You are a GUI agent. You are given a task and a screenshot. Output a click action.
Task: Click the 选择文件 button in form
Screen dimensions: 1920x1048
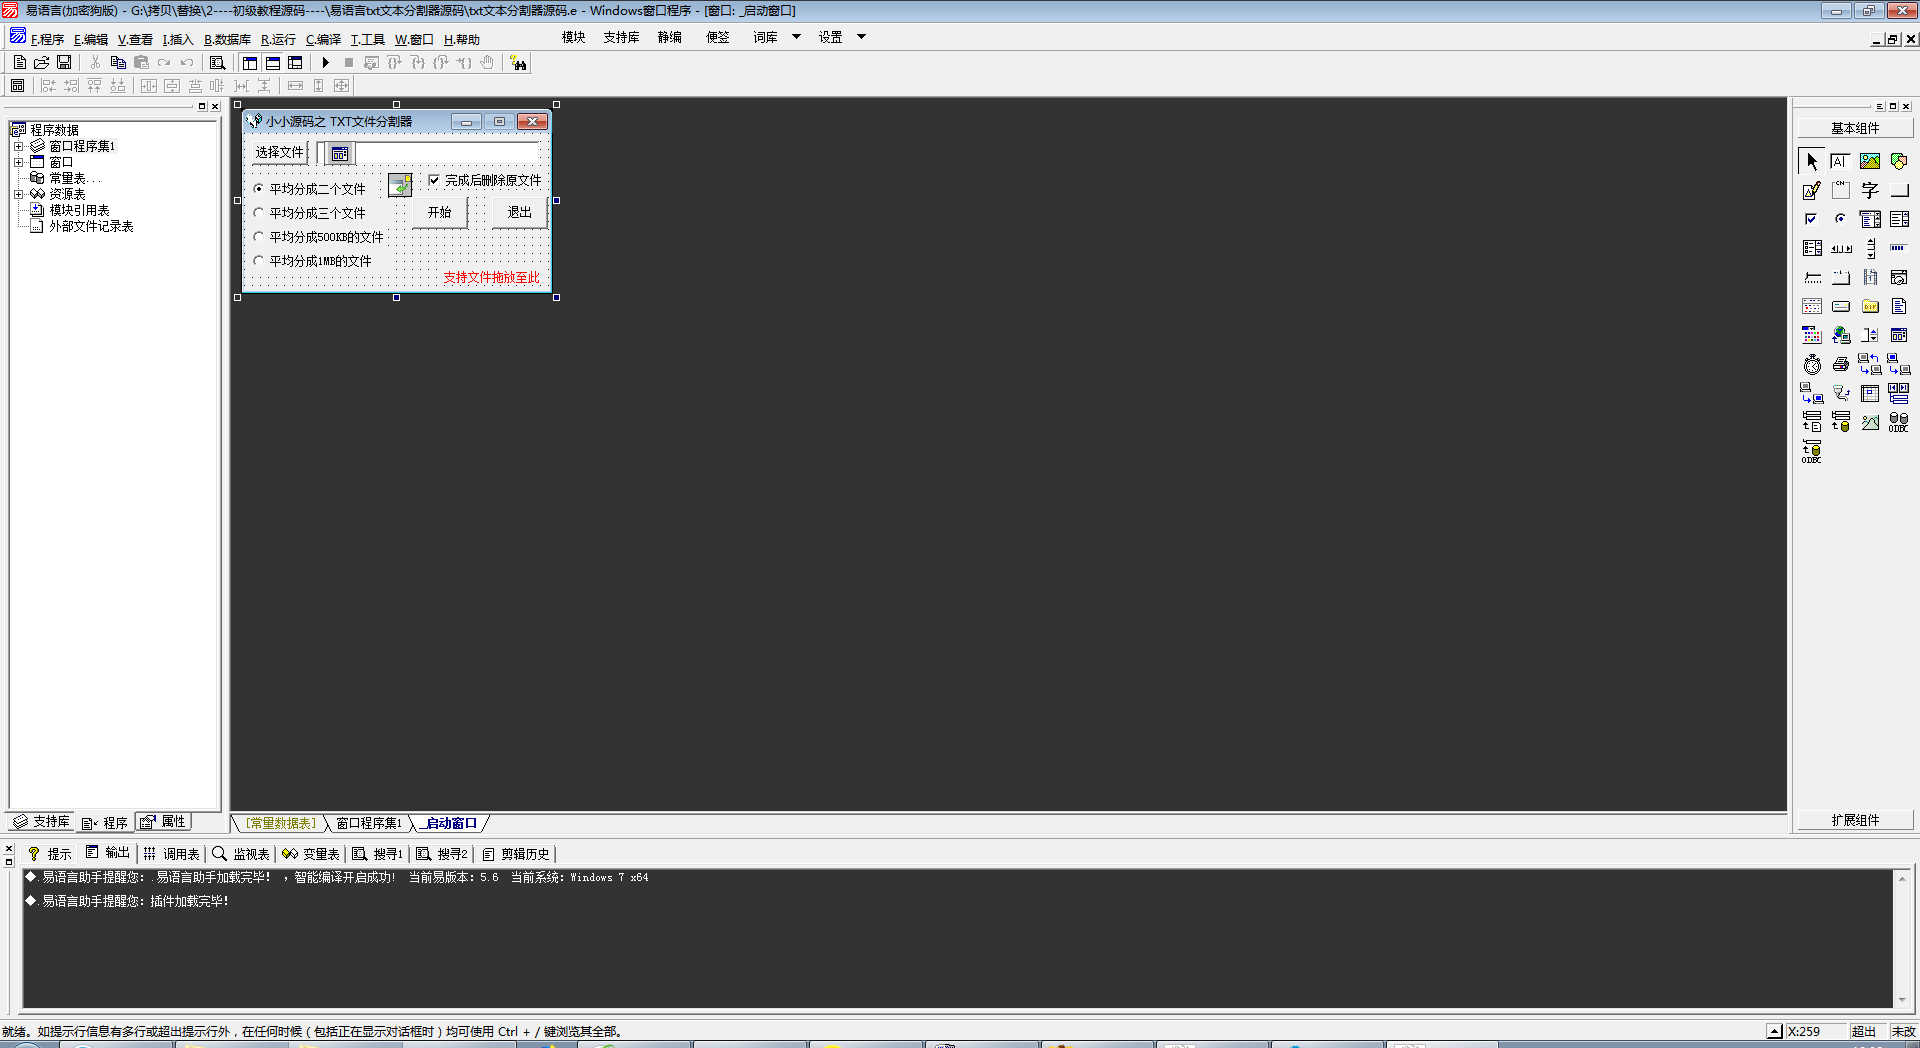(x=279, y=152)
